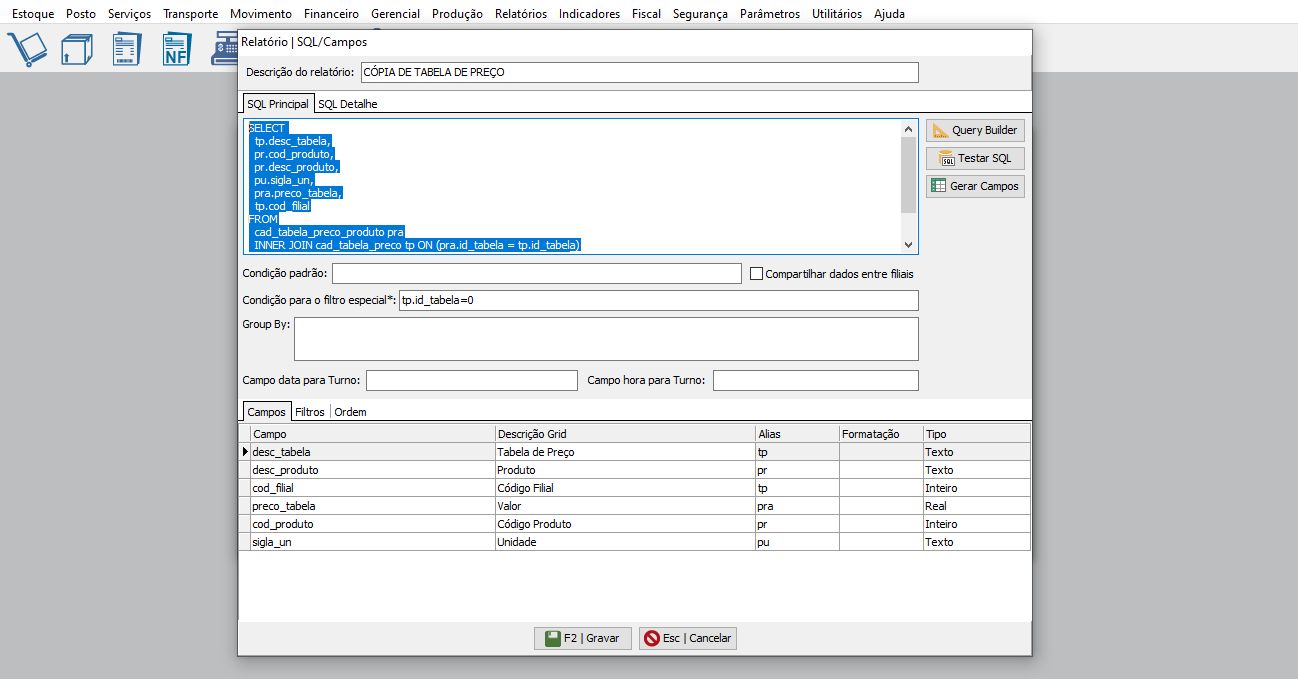1298x679 pixels.
Task: Switch to the SQL Detalhe tab
Action: 347,104
